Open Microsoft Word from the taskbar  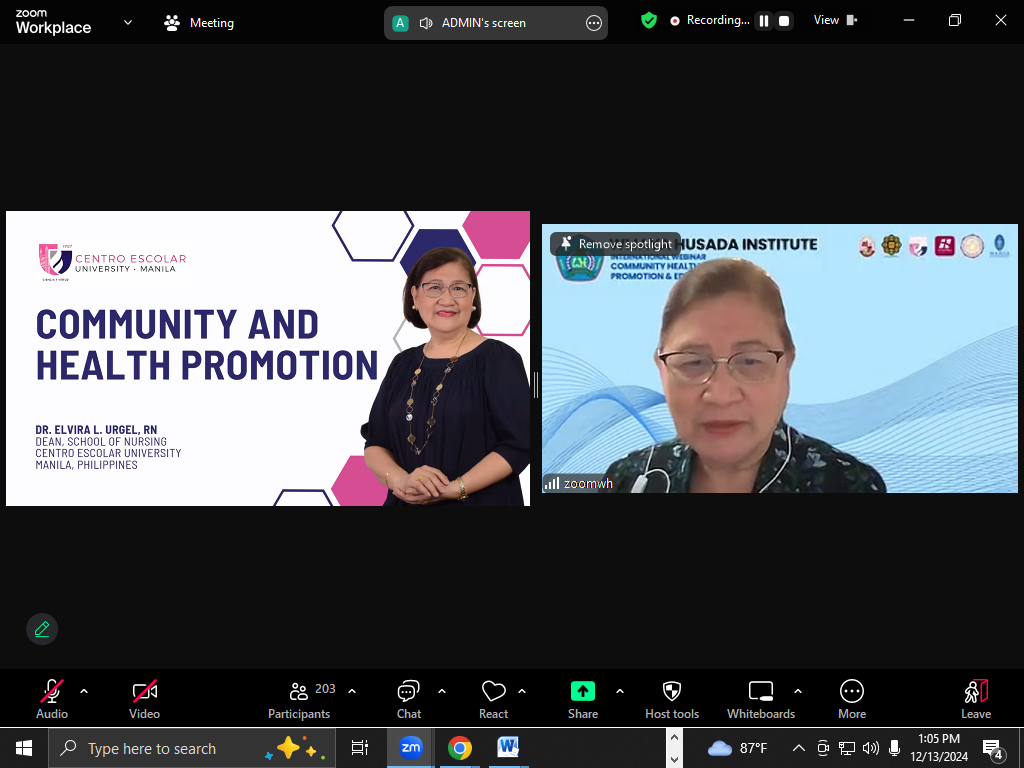pyautogui.click(x=508, y=748)
